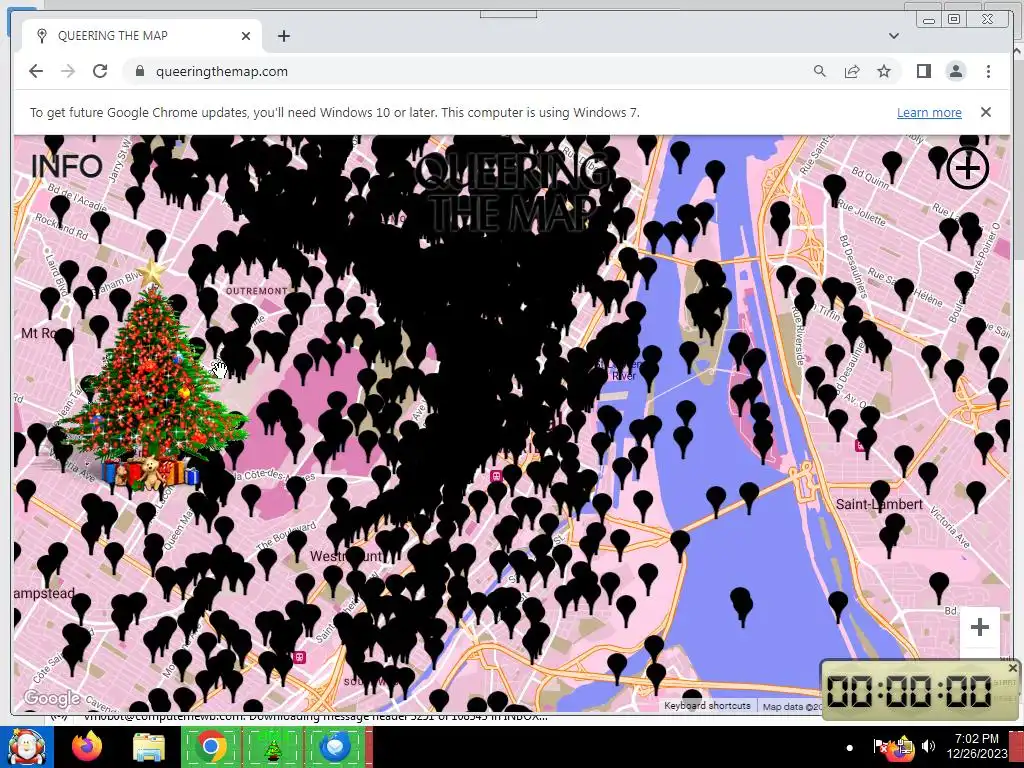Share this page with the share icon
This screenshot has width=1024, height=768.
[x=852, y=71]
